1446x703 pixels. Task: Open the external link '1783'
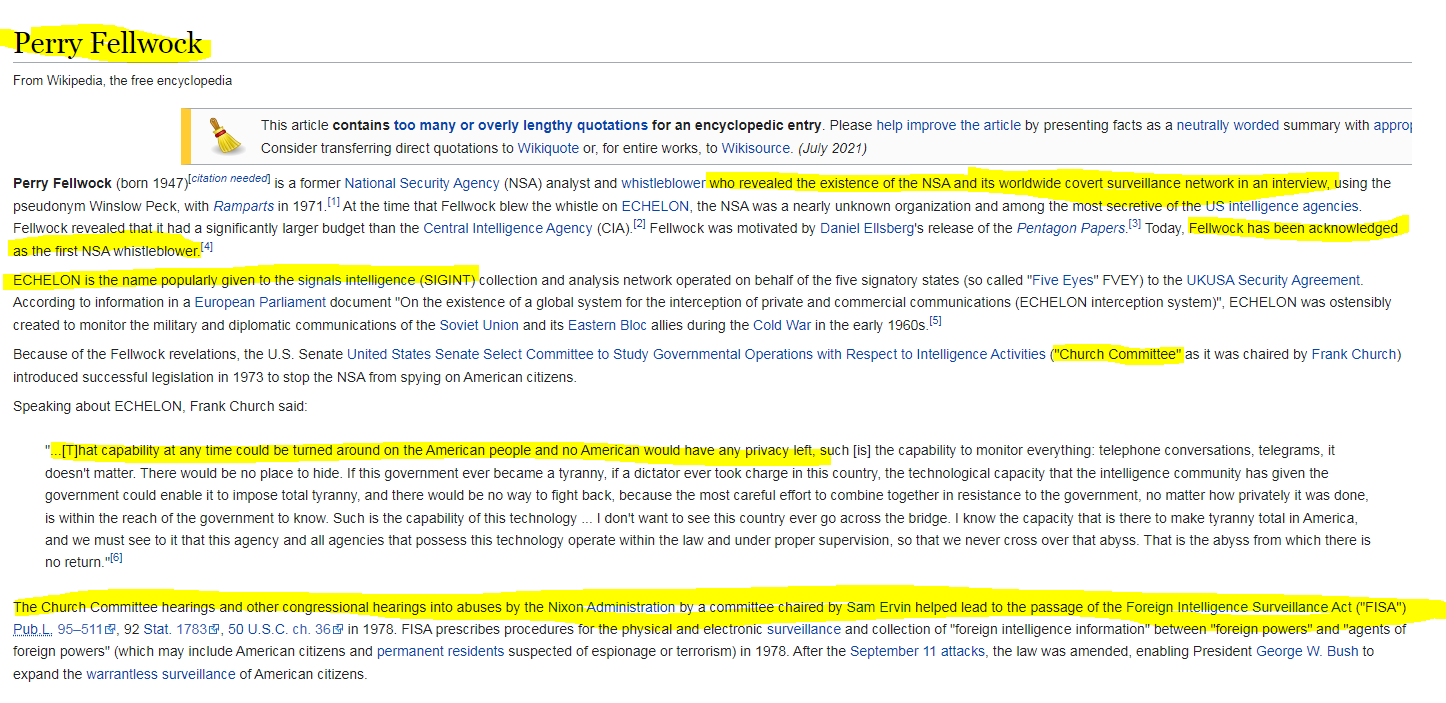click(198, 630)
